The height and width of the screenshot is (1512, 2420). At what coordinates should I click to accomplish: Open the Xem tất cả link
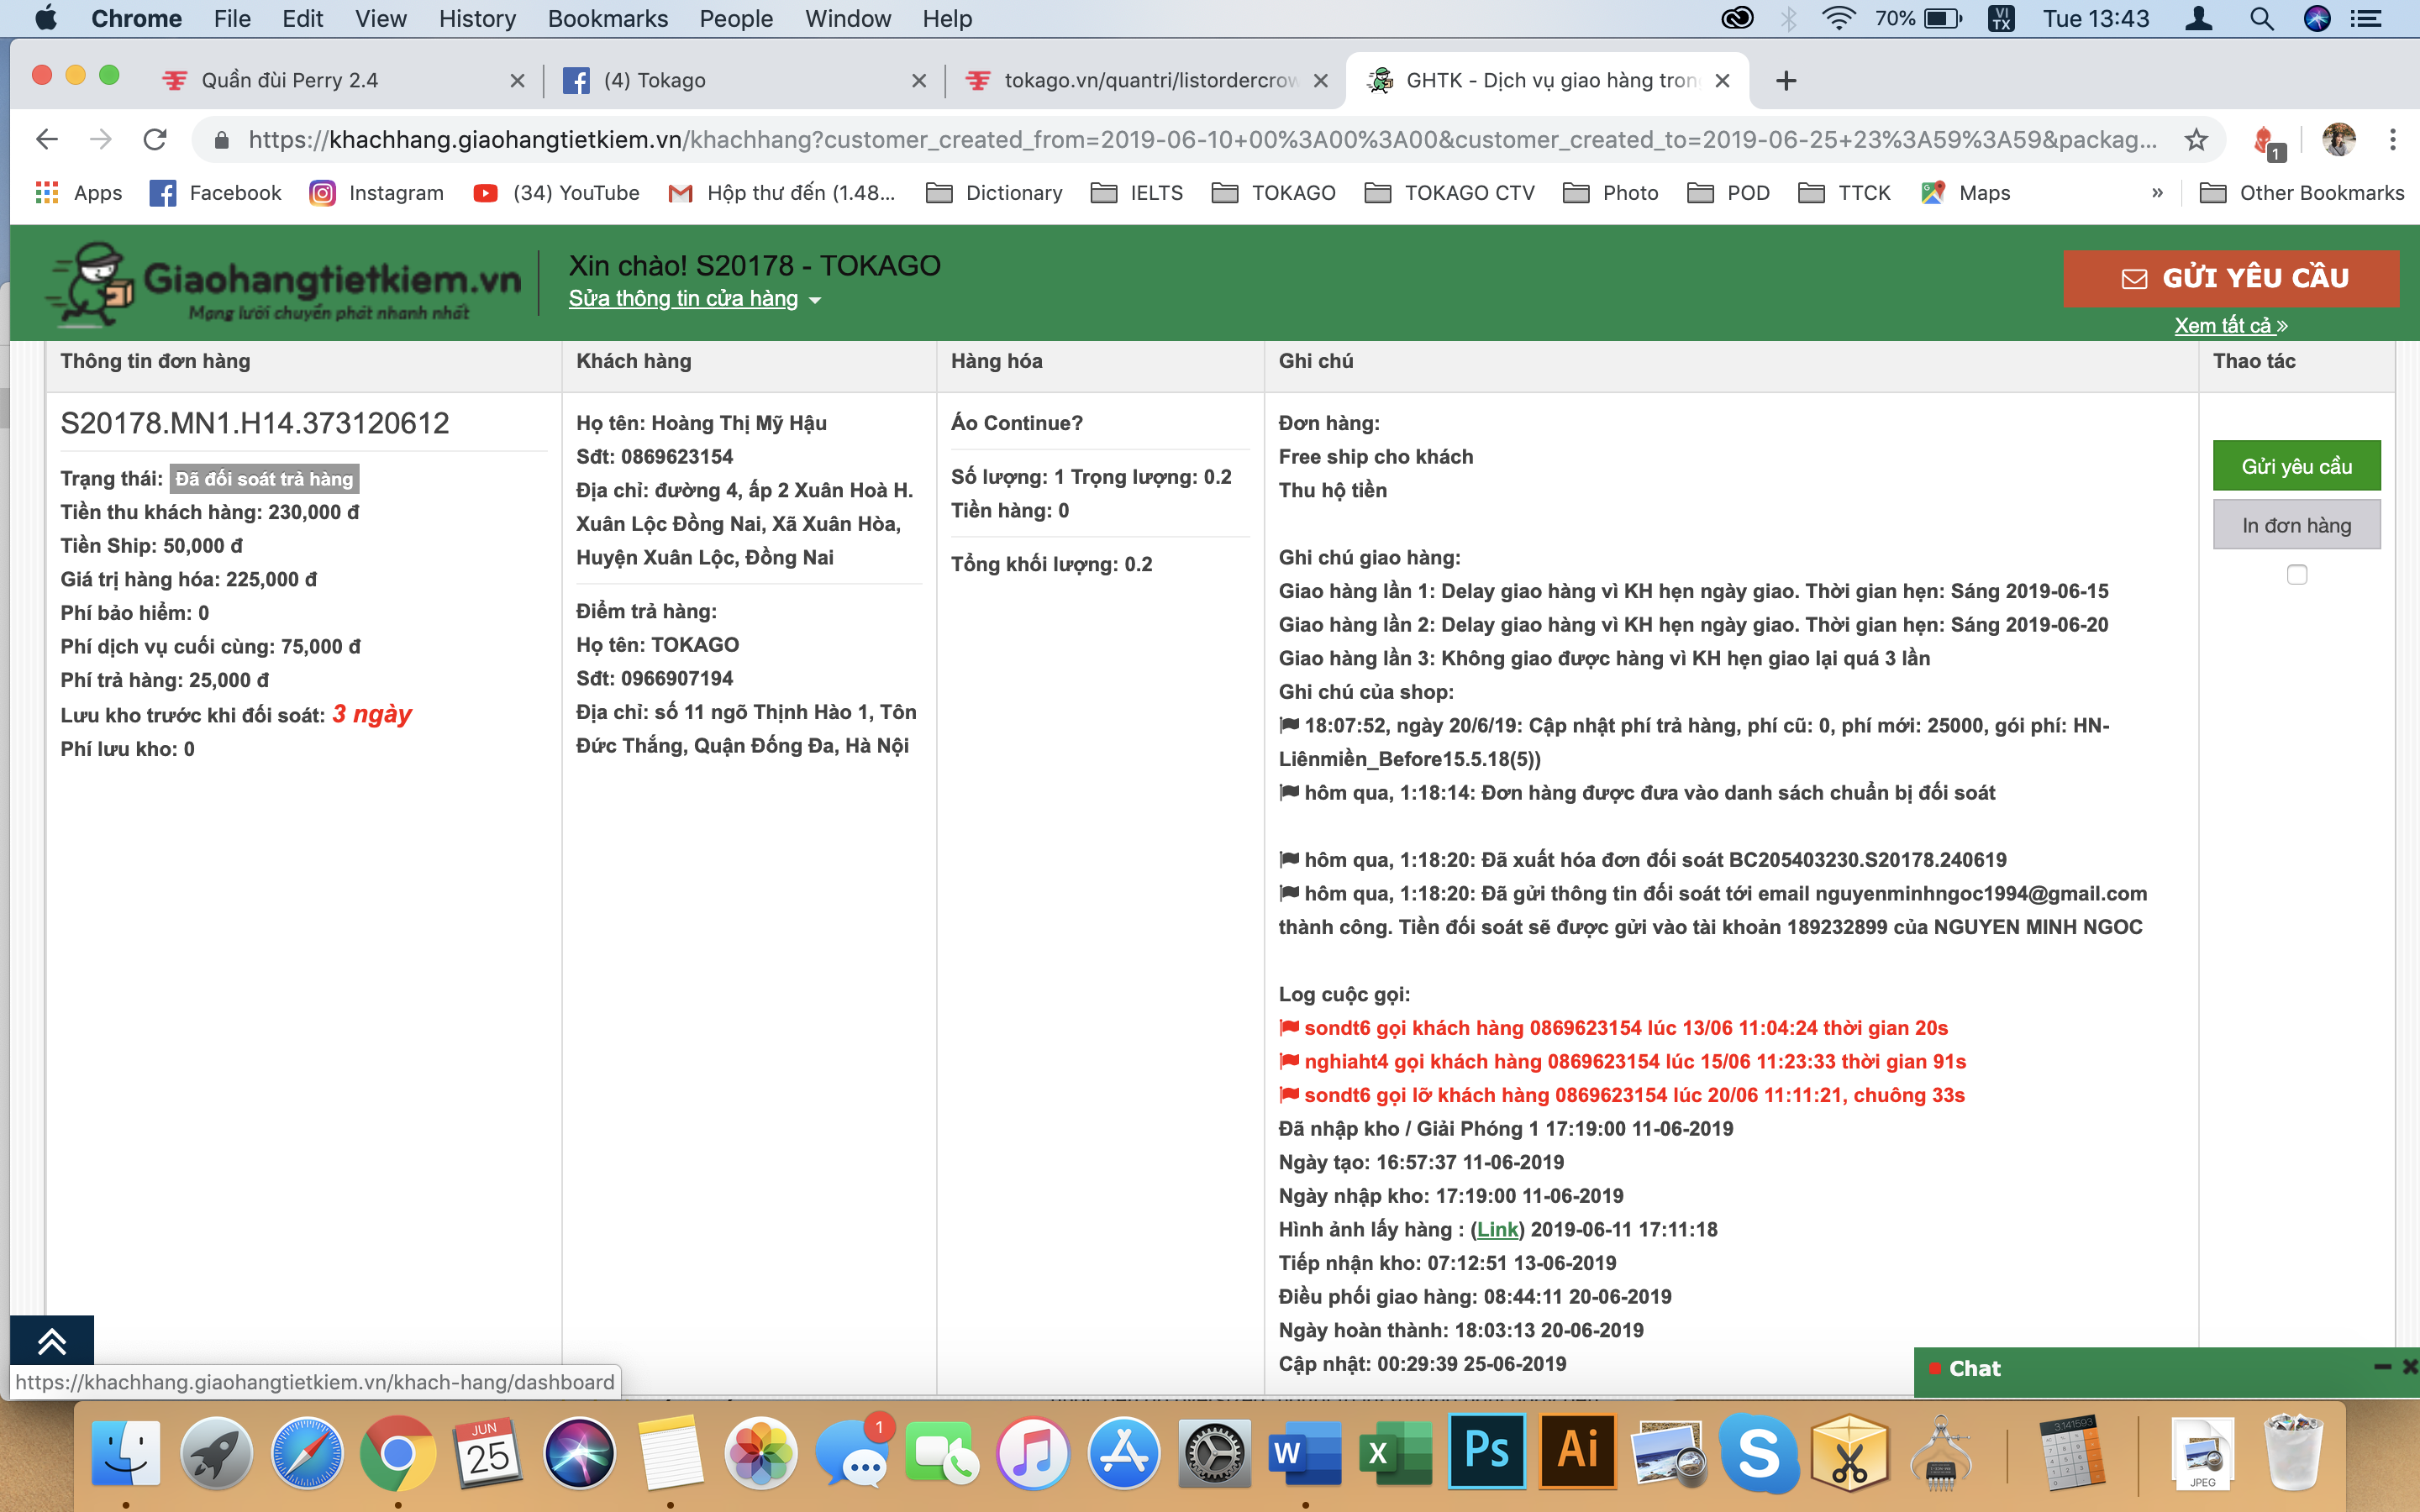(2231, 325)
